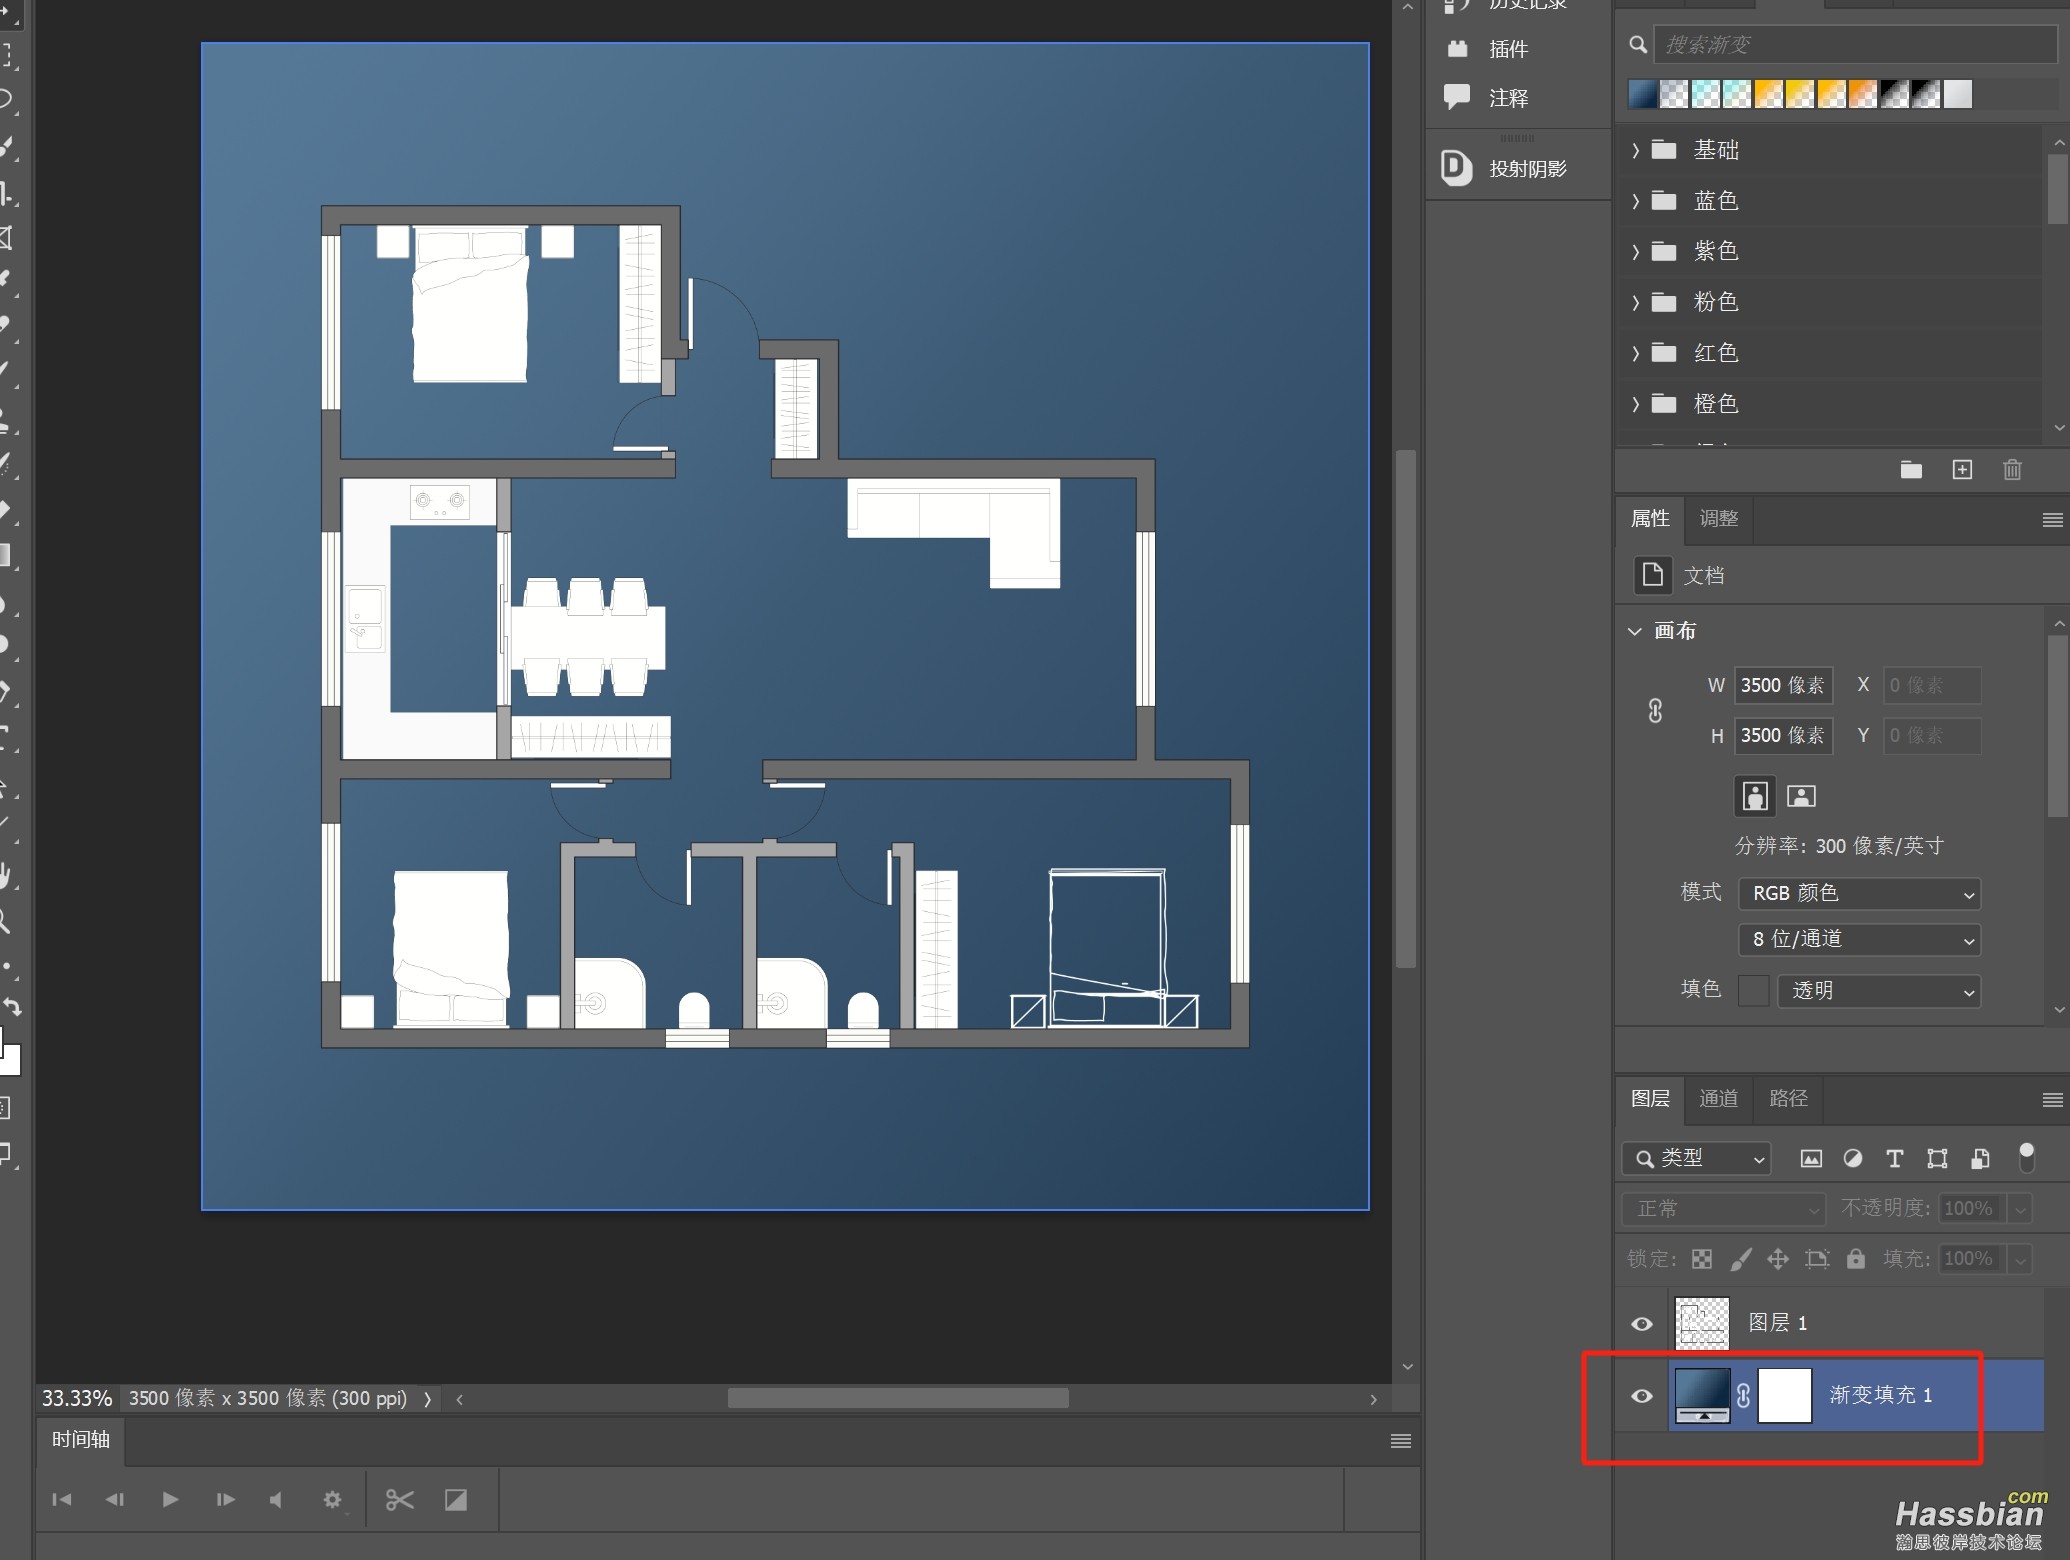Lock layer position
The width and height of the screenshot is (2070, 1560).
1778,1259
